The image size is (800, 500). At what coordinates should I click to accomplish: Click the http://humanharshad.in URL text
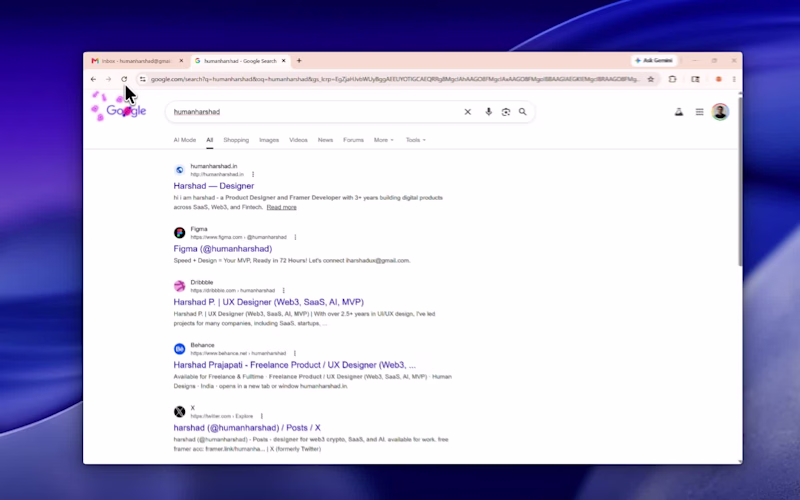(217, 174)
